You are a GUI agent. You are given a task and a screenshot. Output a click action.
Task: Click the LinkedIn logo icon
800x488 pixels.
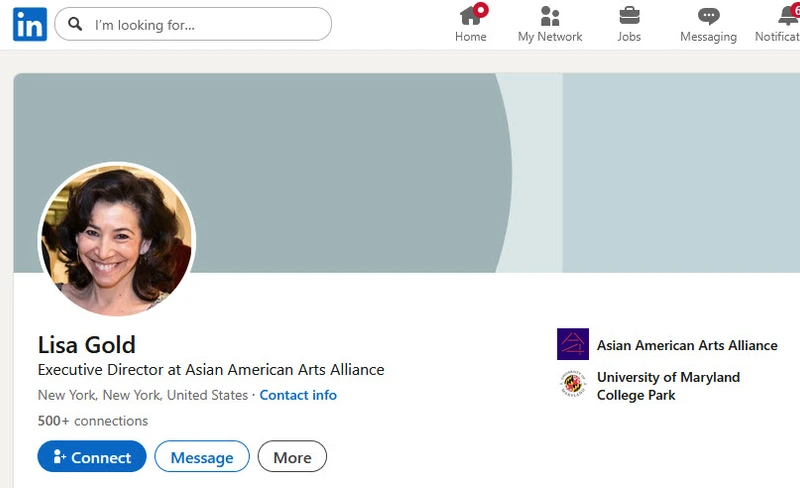(x=30, y=24)
